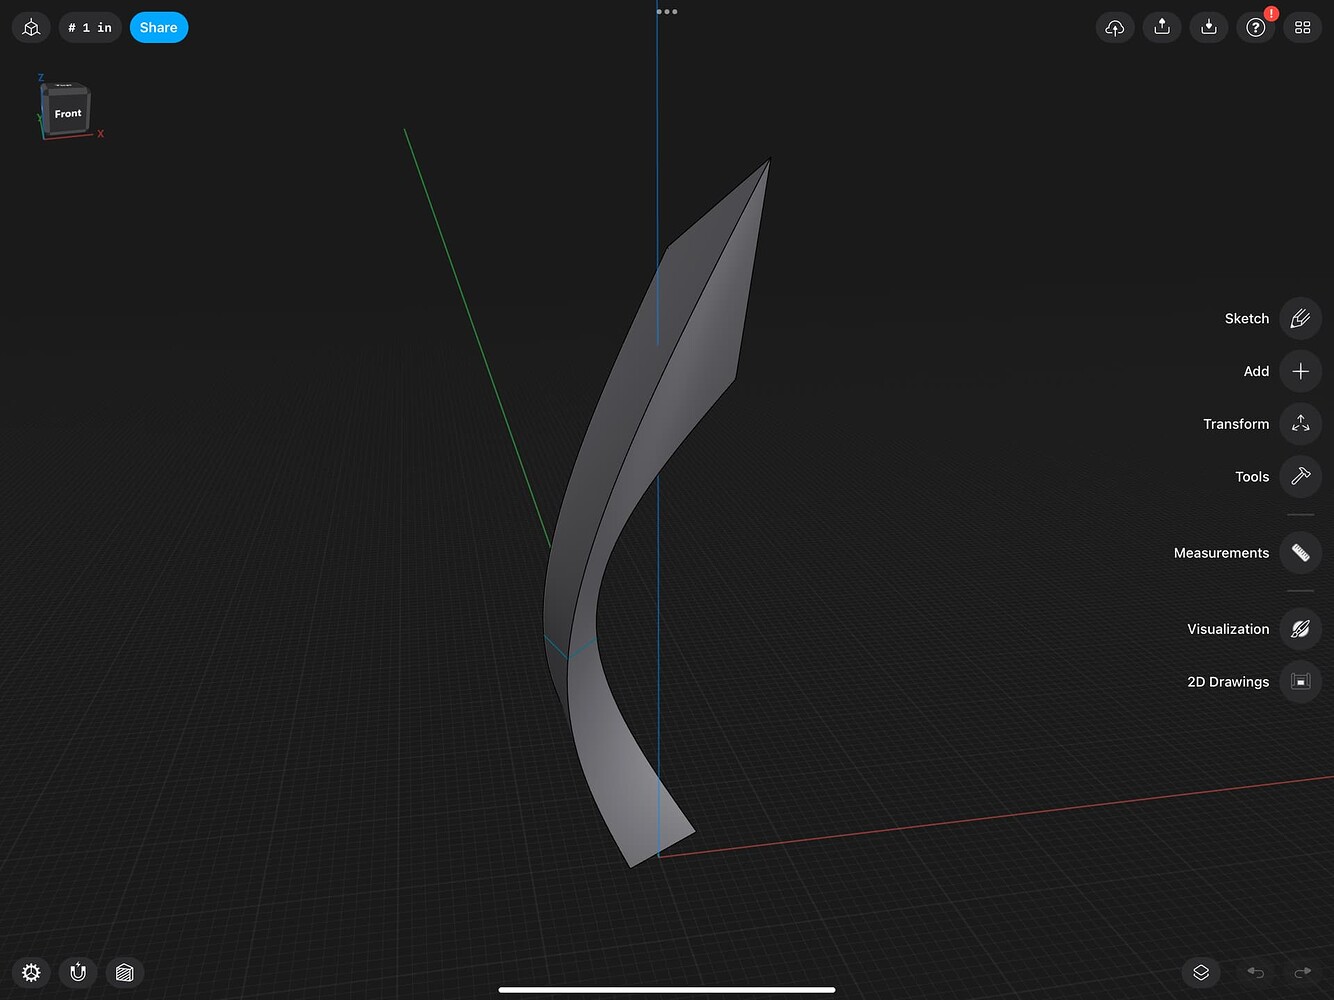Select the Transform tool
The height and width of the screenshot is (1000, 1334).
(x=1300, y=424)
